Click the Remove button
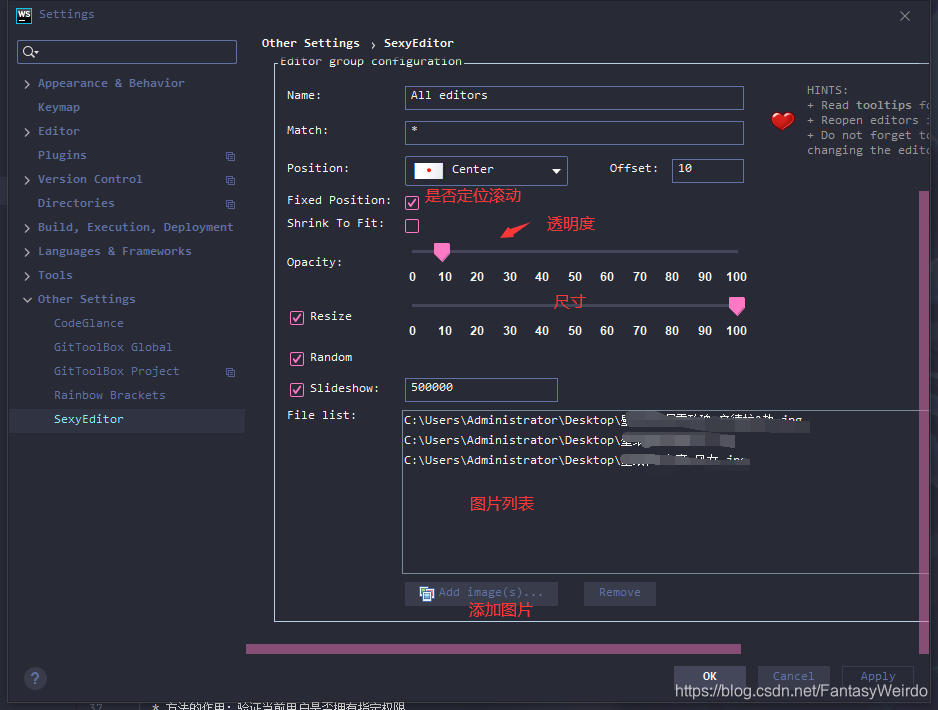The width and height of the screenshot is (938, 710). (x=620, y=593)
